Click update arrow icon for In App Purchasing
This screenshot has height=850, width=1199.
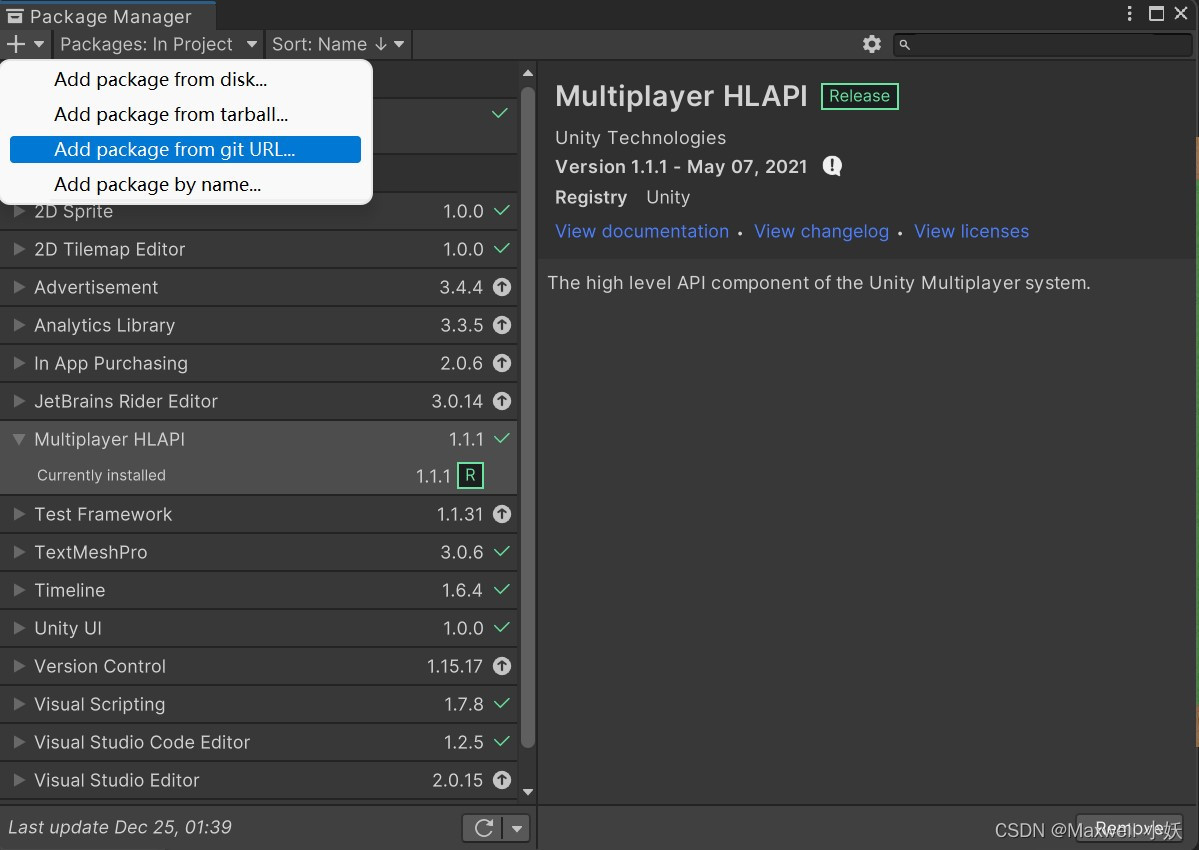point(502,363)
